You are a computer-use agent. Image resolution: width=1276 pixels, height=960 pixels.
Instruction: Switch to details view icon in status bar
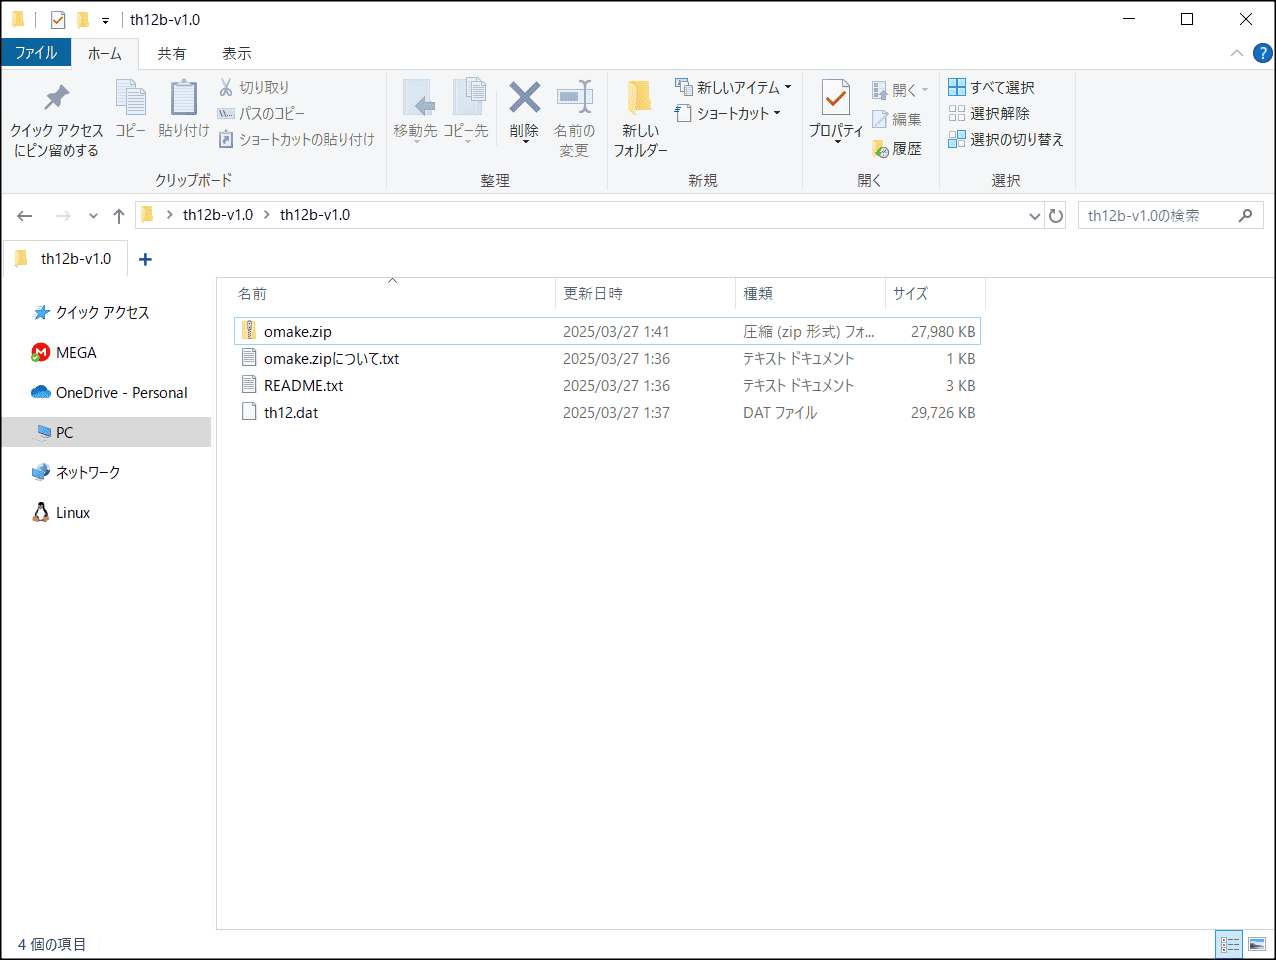coord(1230,944)
